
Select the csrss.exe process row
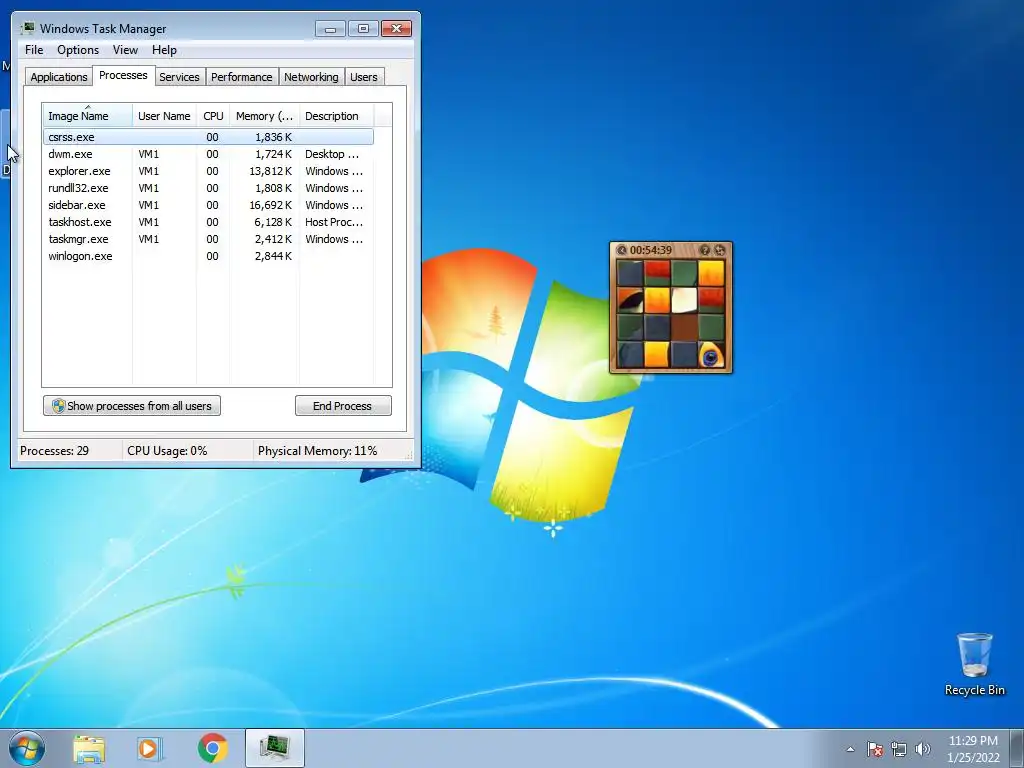pos(208,137)
